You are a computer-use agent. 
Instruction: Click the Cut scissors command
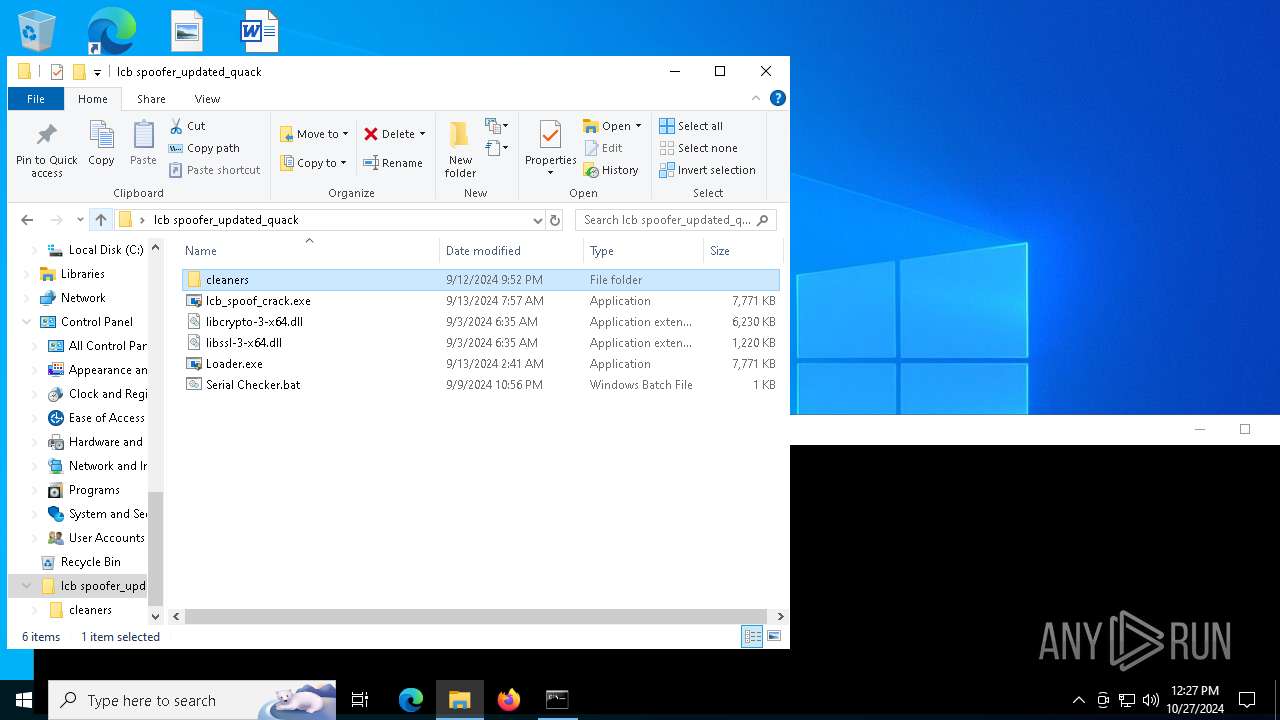point(187,126)
